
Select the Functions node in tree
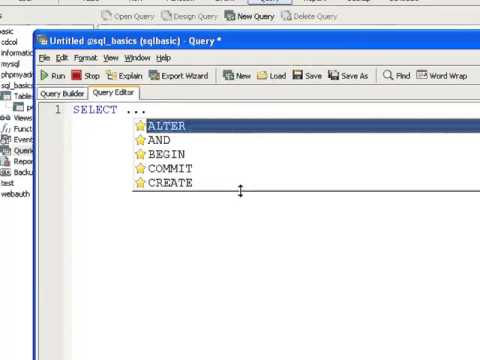[x=17, y=129]
